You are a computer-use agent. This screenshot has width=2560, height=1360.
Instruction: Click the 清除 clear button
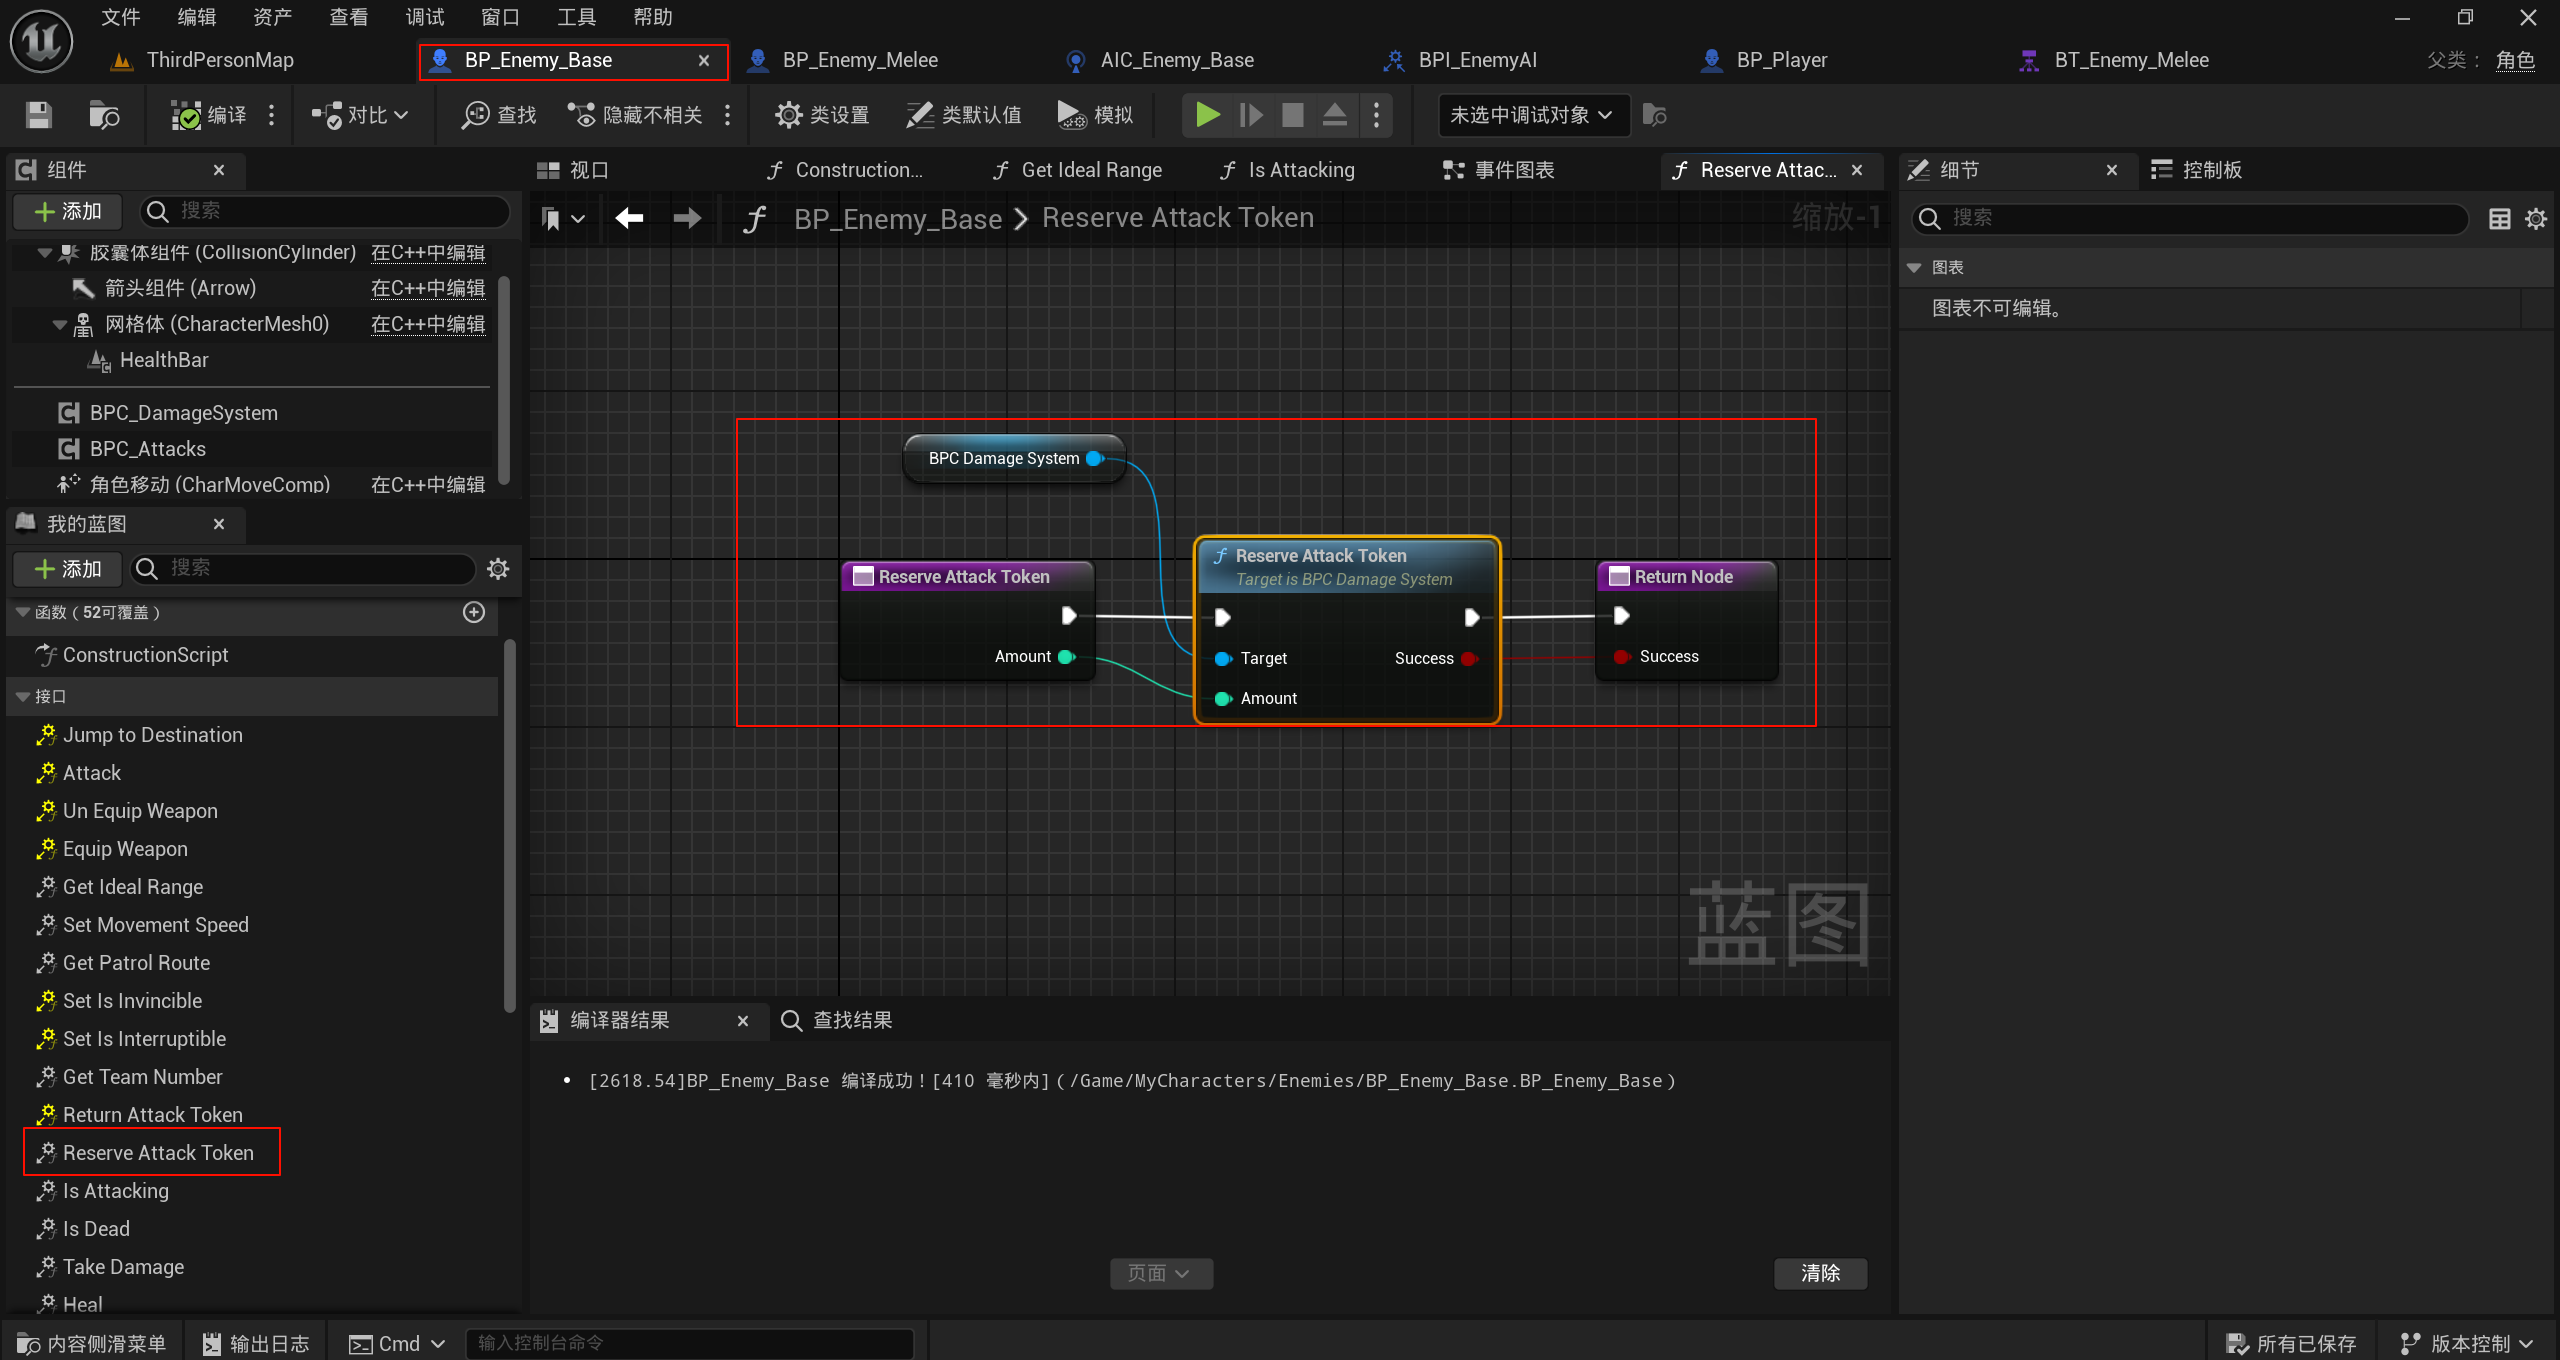pos(1820,1273)
